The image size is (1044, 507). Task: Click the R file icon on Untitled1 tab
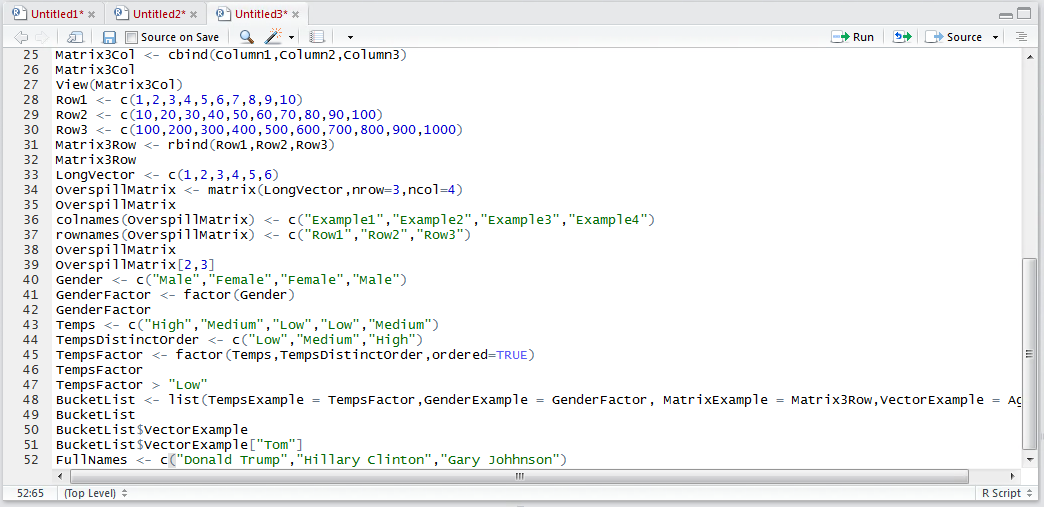point(21,14)
